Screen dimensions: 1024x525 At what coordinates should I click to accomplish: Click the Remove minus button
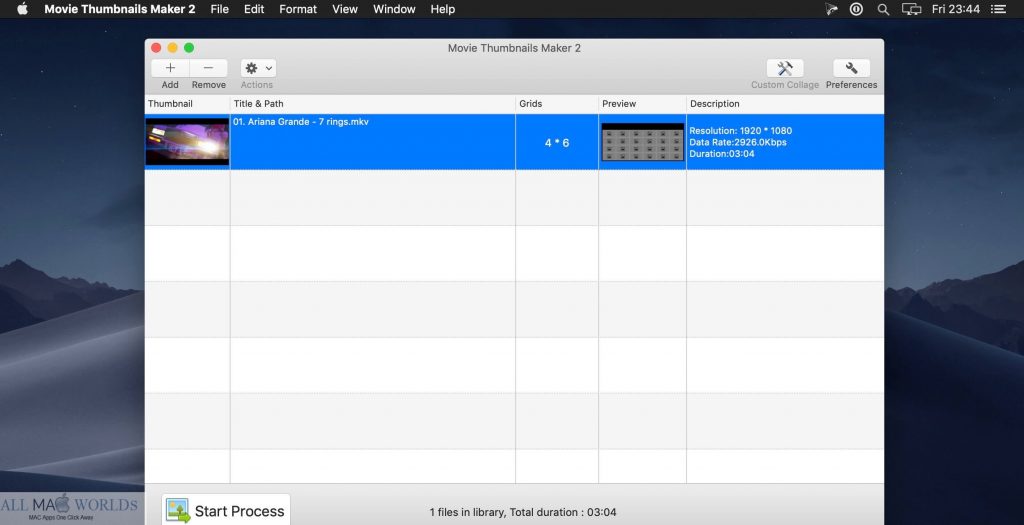tap(208, 68)
